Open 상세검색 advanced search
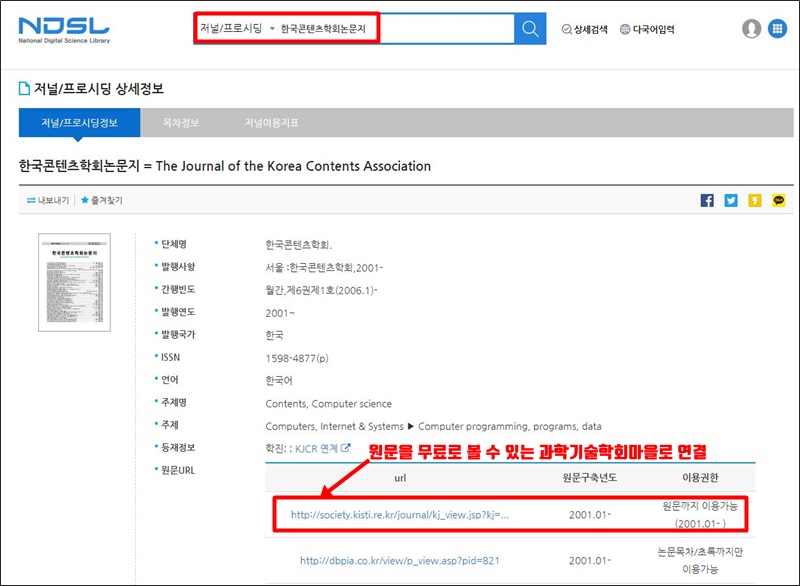Viewport: 800px width, 586px height. coord(584,29)
